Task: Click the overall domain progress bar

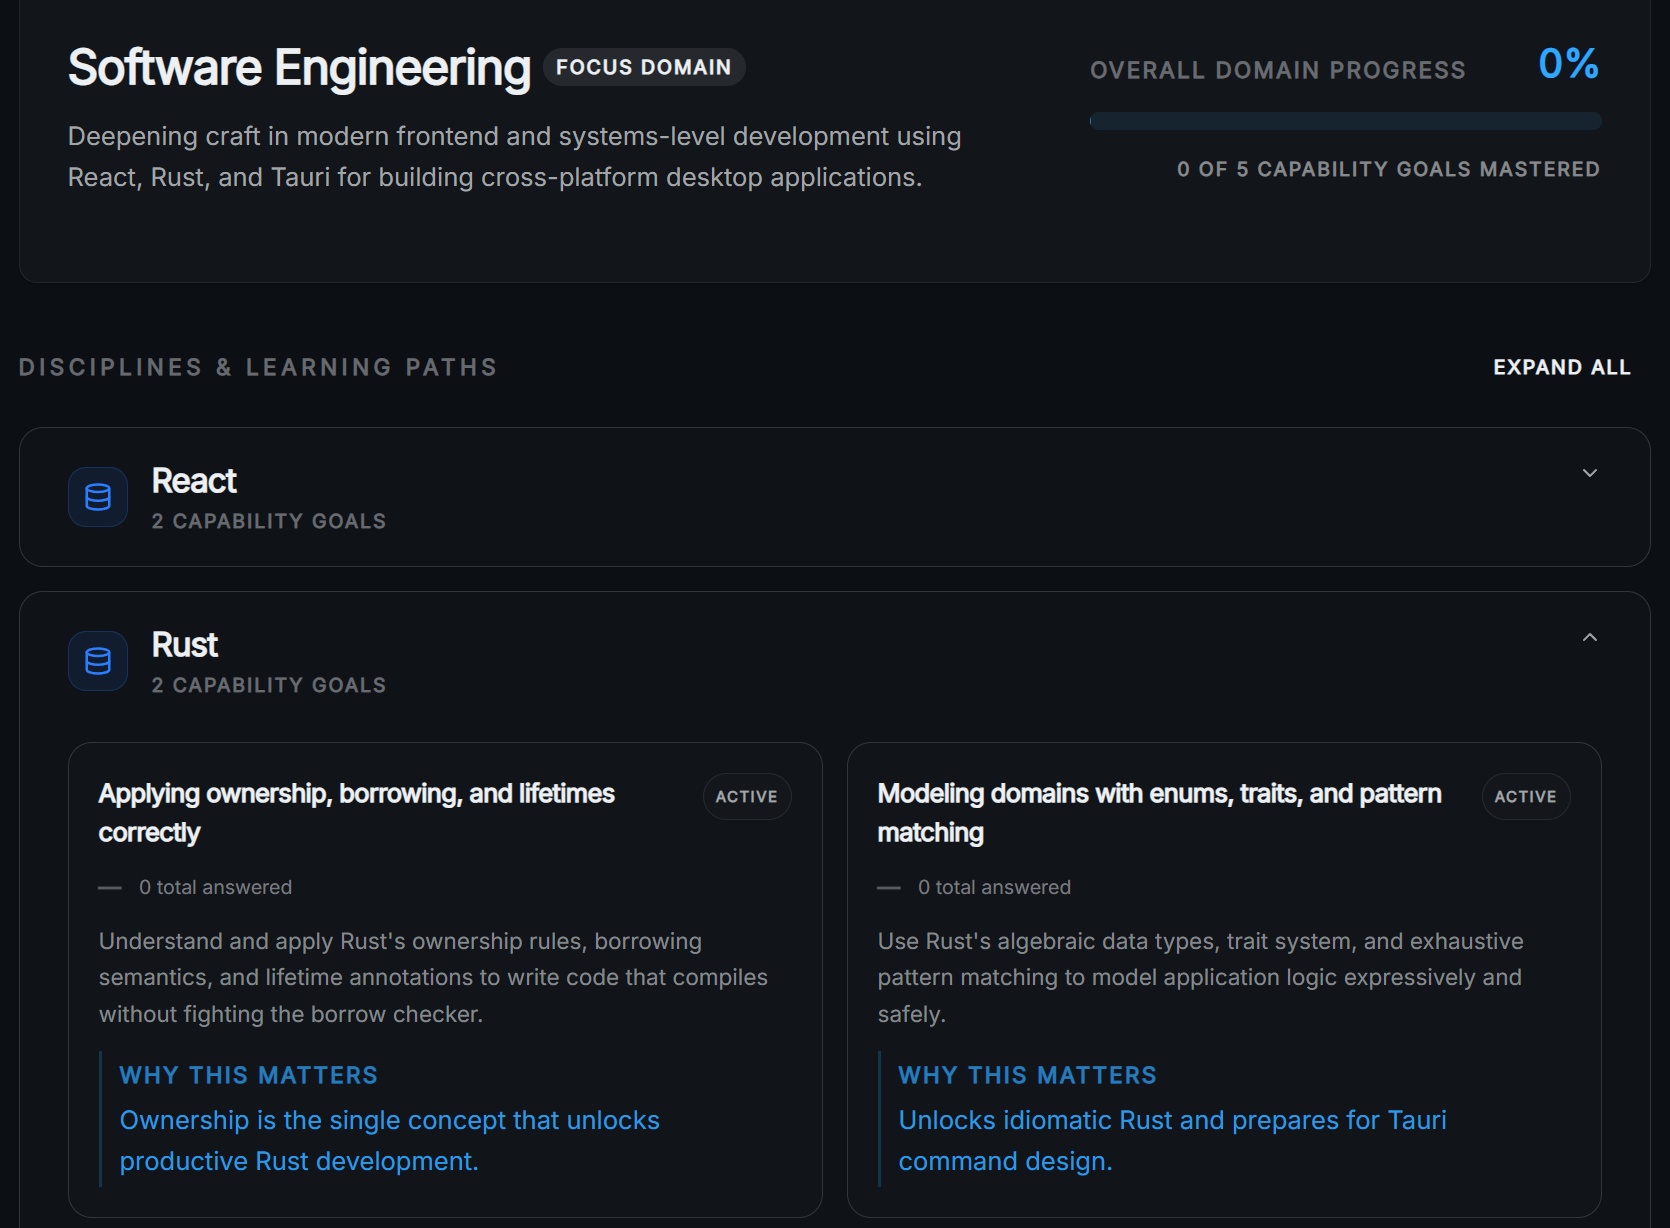Action: tap(1345, 121)
